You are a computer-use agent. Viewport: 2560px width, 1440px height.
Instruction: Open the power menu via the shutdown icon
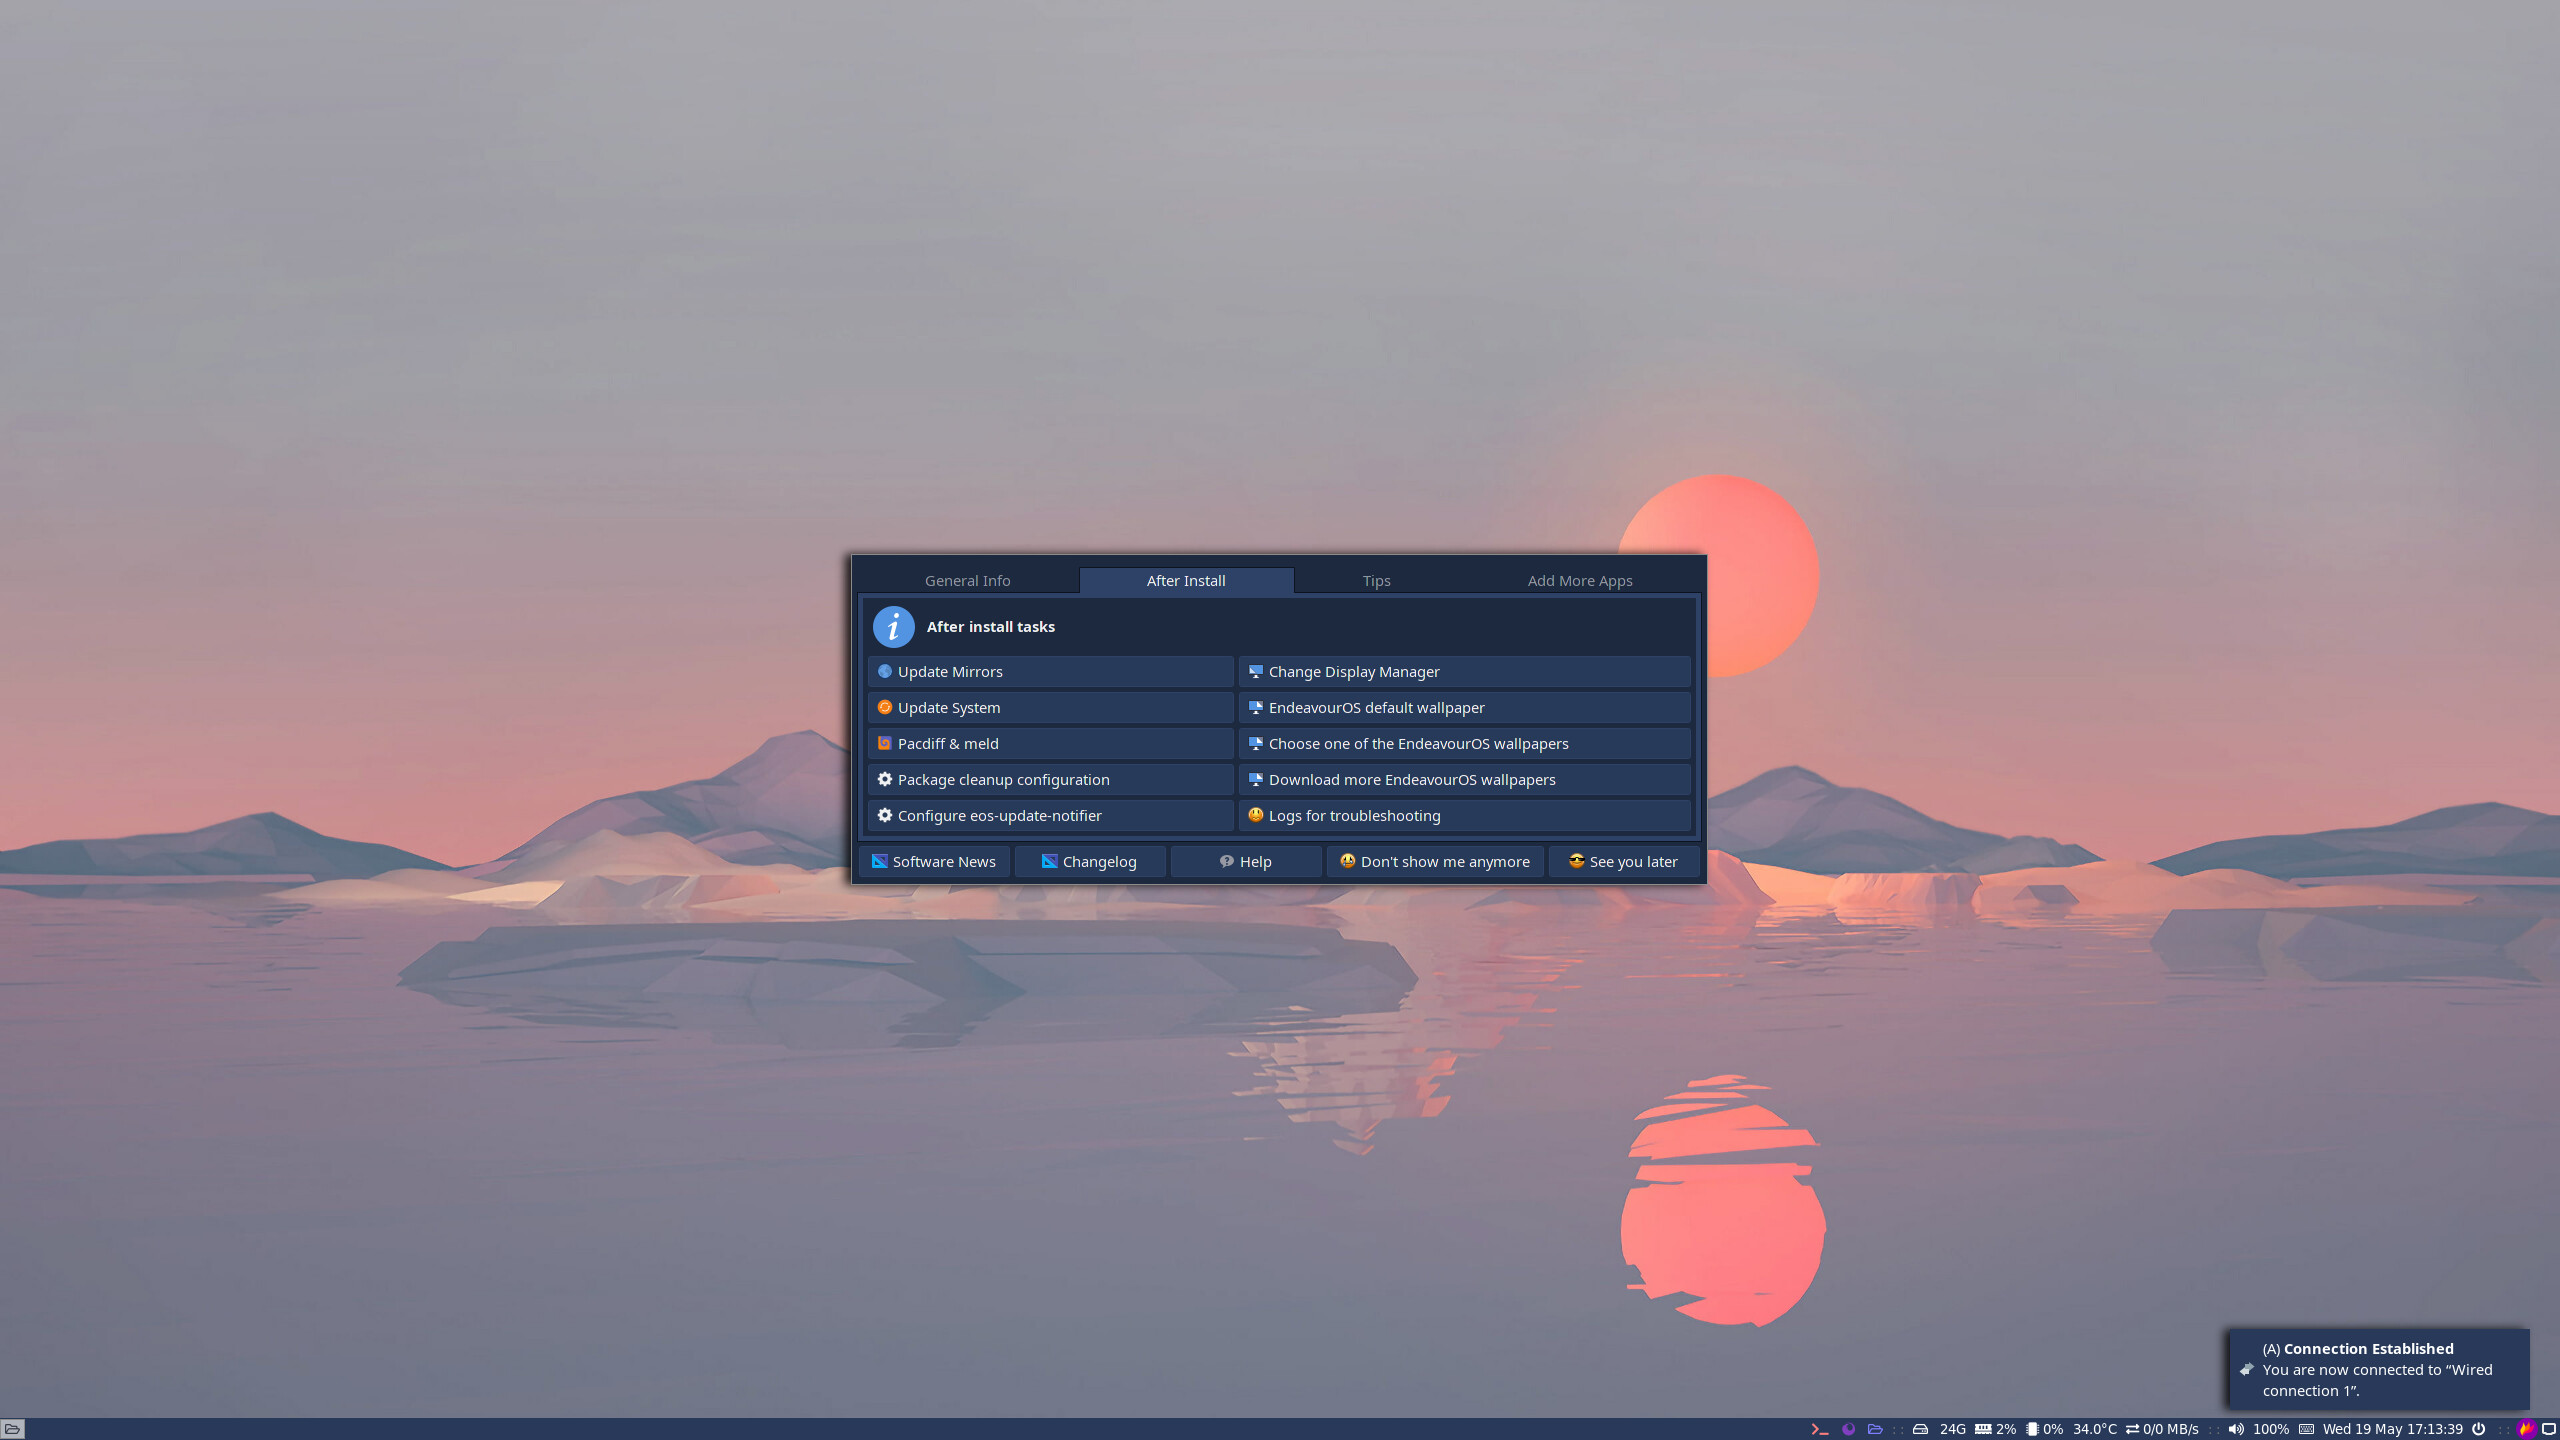tap(2479, 1428)
